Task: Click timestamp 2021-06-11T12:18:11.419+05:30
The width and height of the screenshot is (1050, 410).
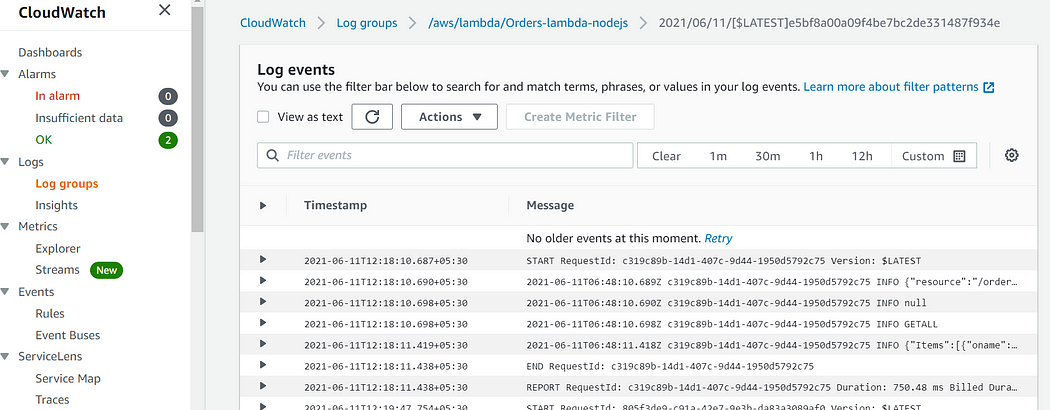Action: pyautogui.click(x=386, y=344)
